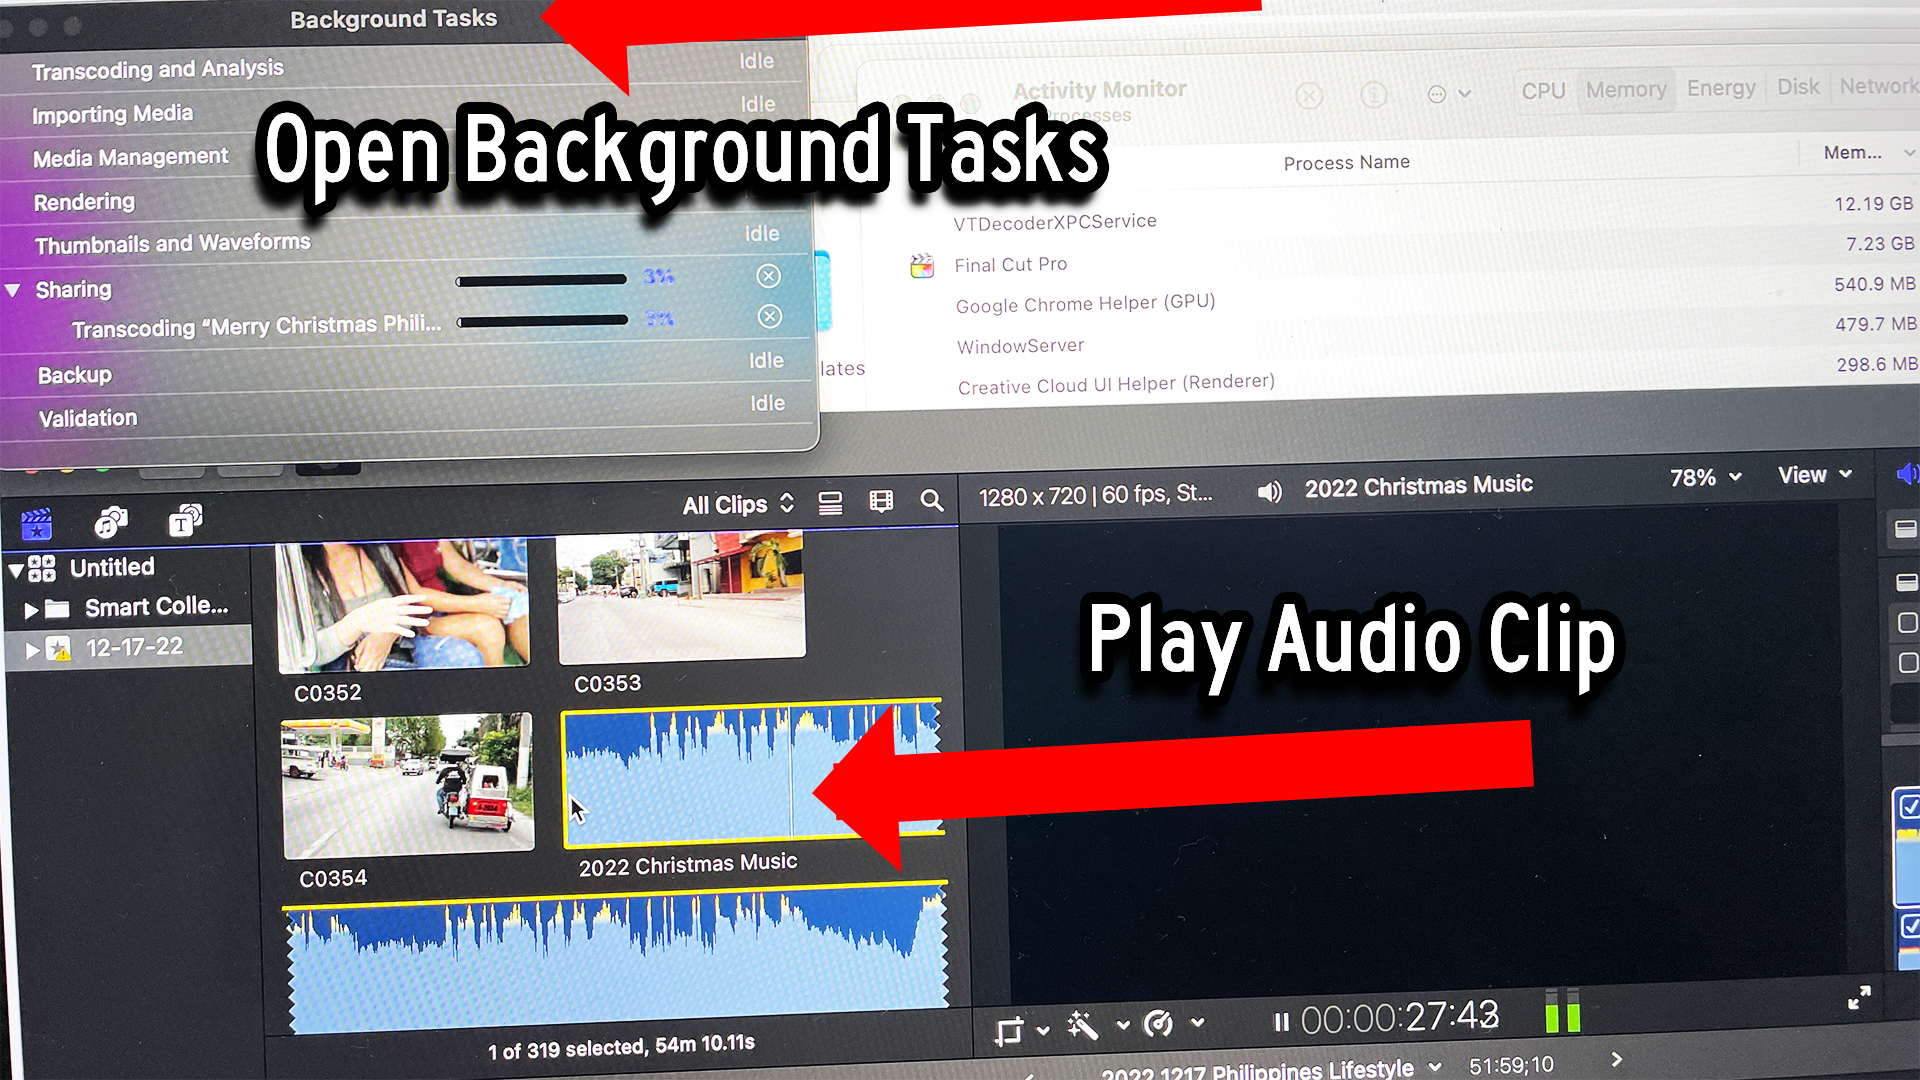Sort by the Process Name column
The height and width of the screenshot is (1080, 1920).
pos(1346,163)
